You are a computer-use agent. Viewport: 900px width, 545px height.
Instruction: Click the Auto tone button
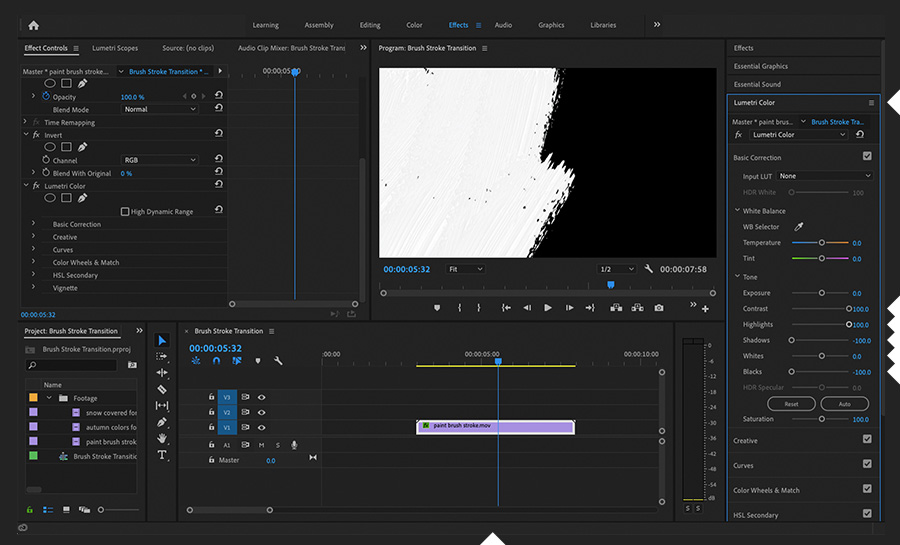[x=844, y=404]
